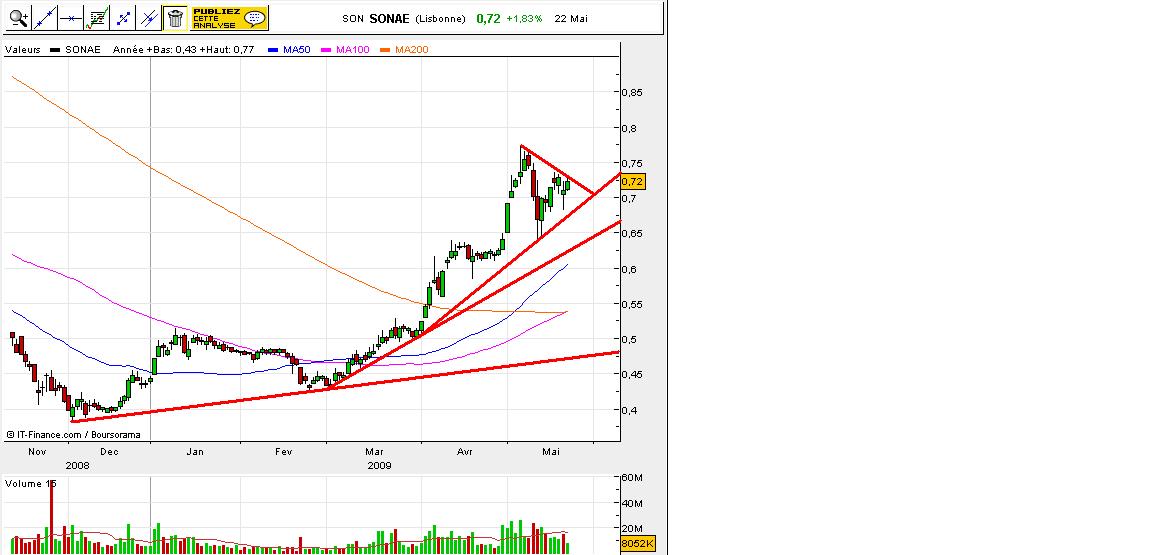
Task: Click the trash can delete tool
Action: (174, 18)
